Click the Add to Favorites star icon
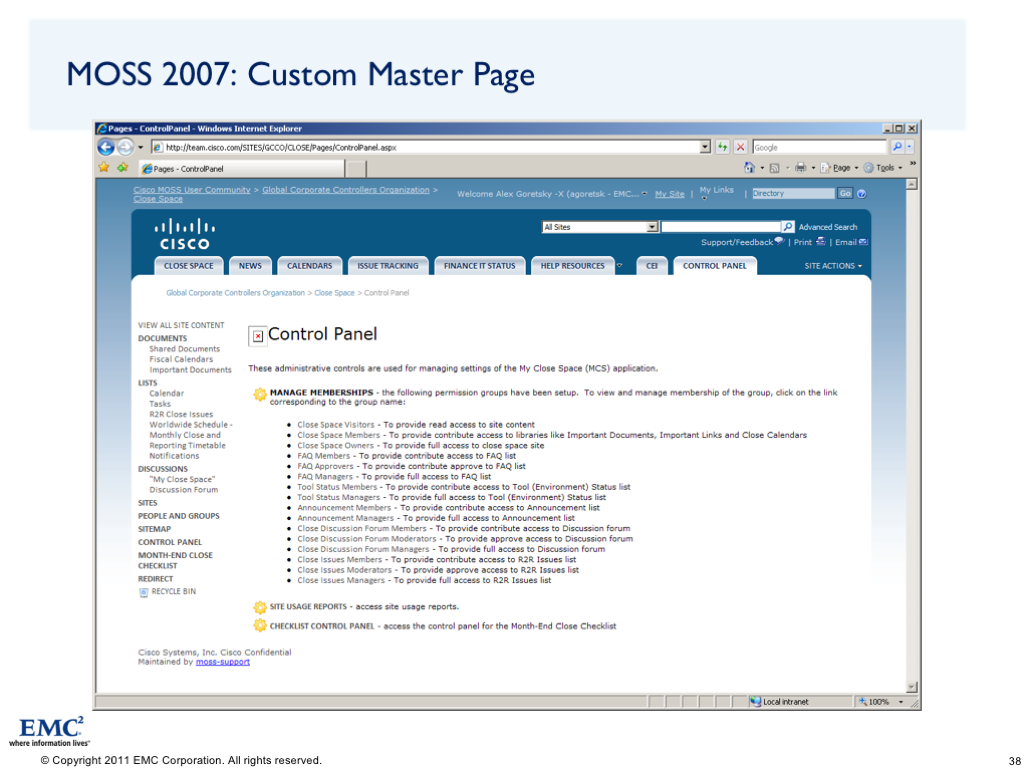 click(123, 168)
